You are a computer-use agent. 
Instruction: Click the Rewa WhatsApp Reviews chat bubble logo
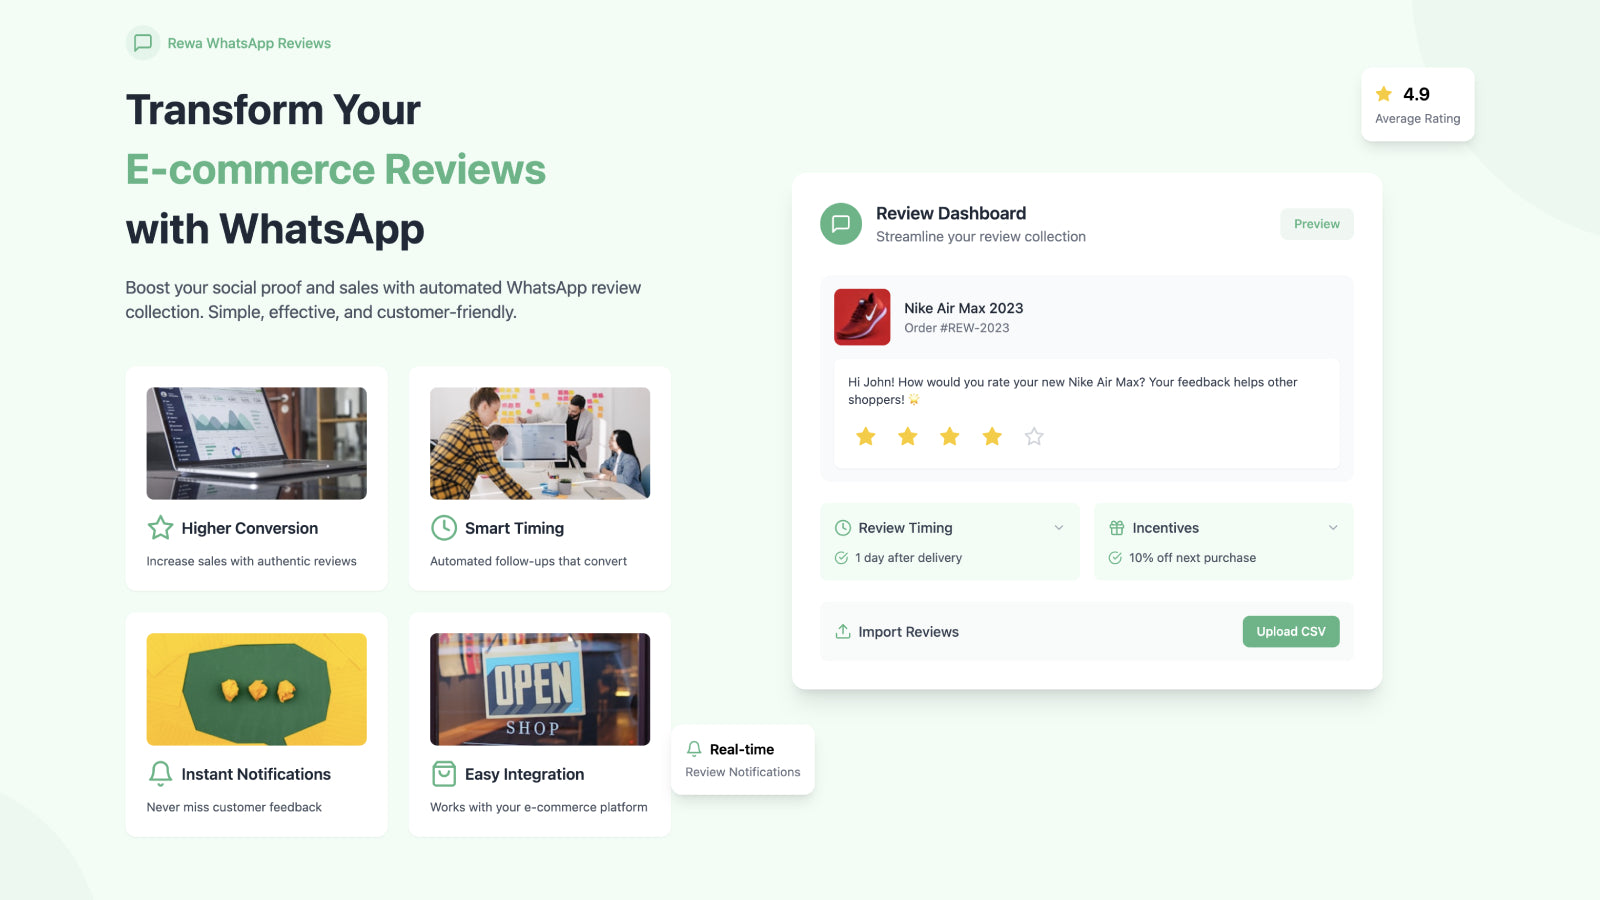[143, 43]
